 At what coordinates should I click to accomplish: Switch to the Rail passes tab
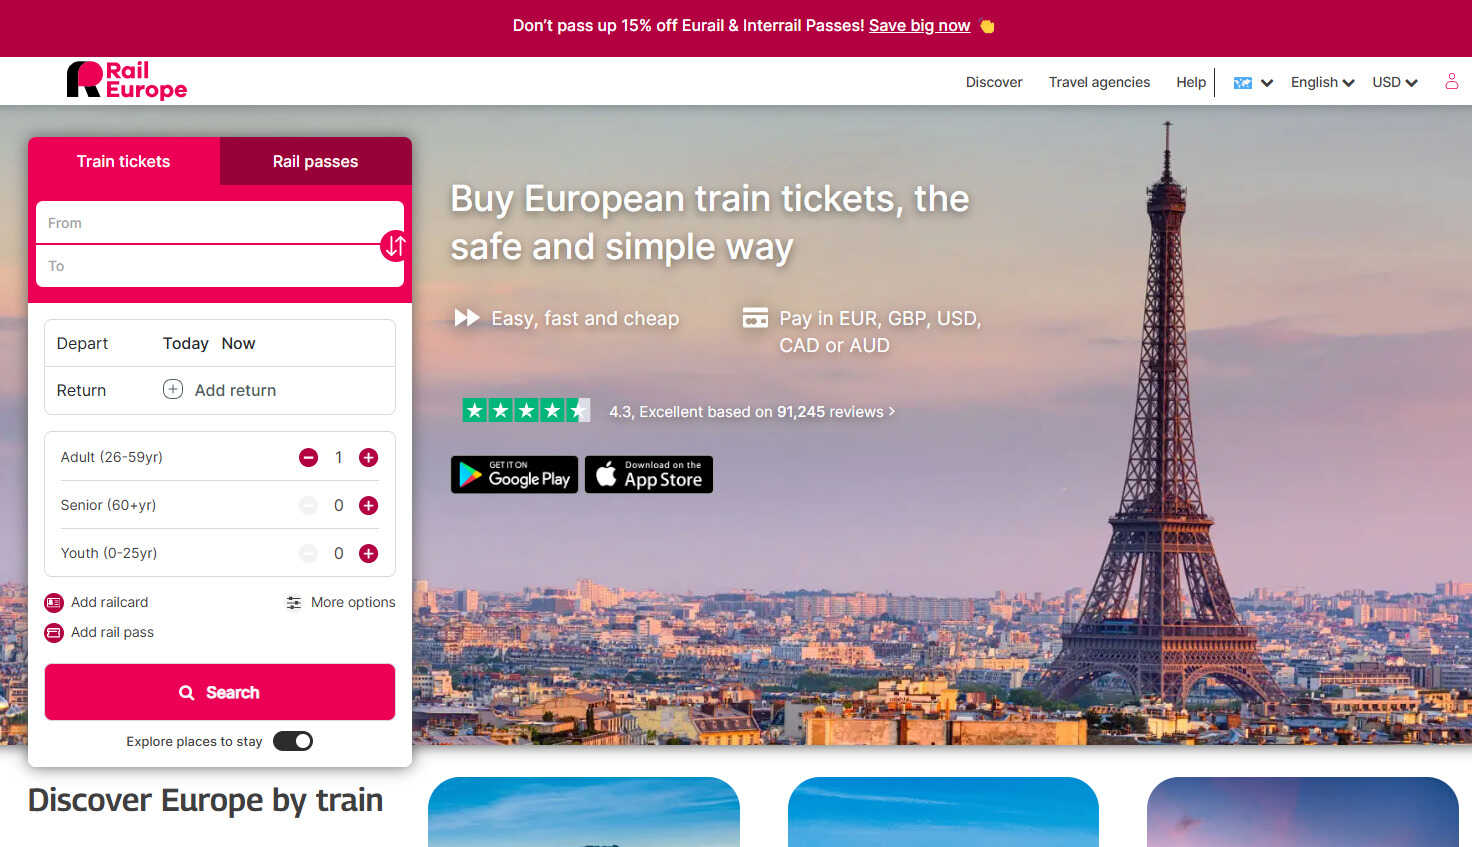point(315,161)
